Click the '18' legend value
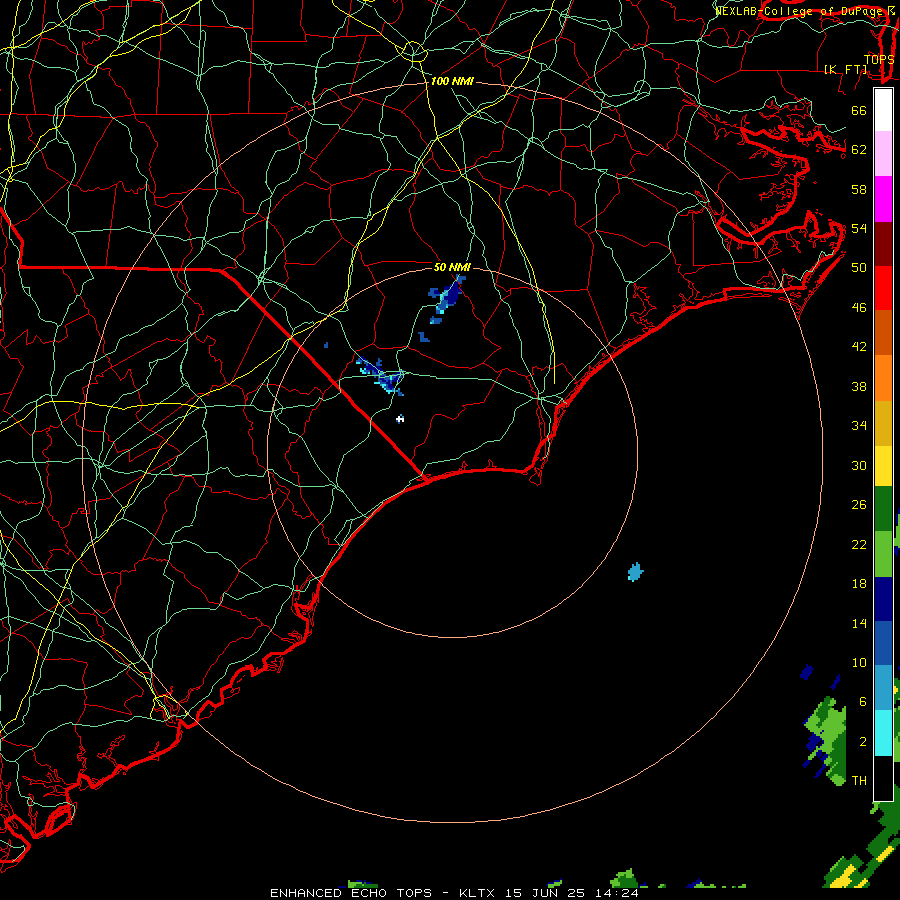Screen dimensions: 900x900 (859, 584)
